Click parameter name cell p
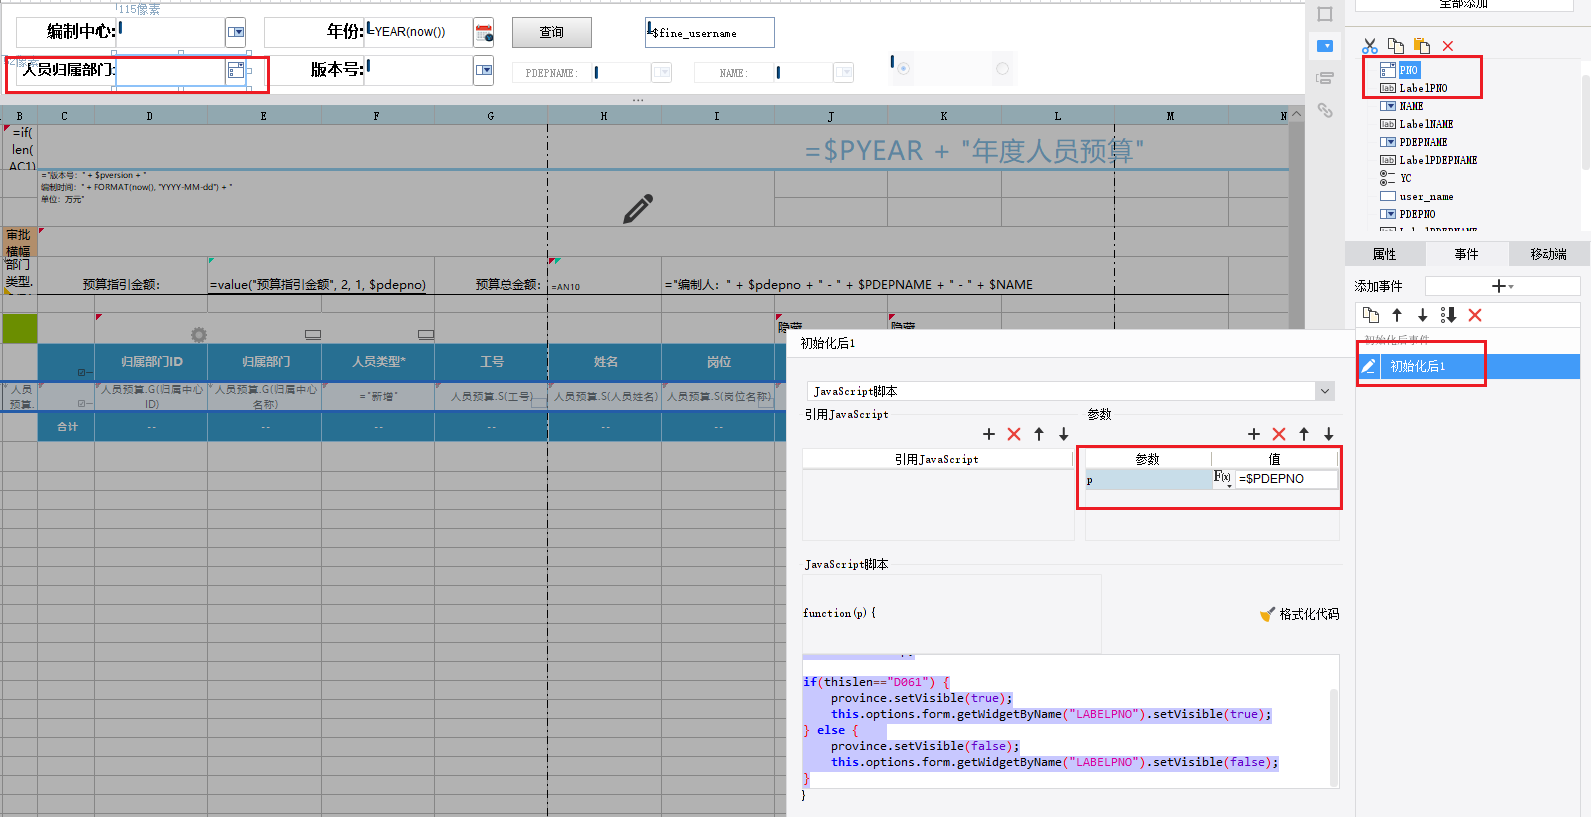This screenshot has width=1591, height=817. pyautogui.click(x=1148, y=479)
